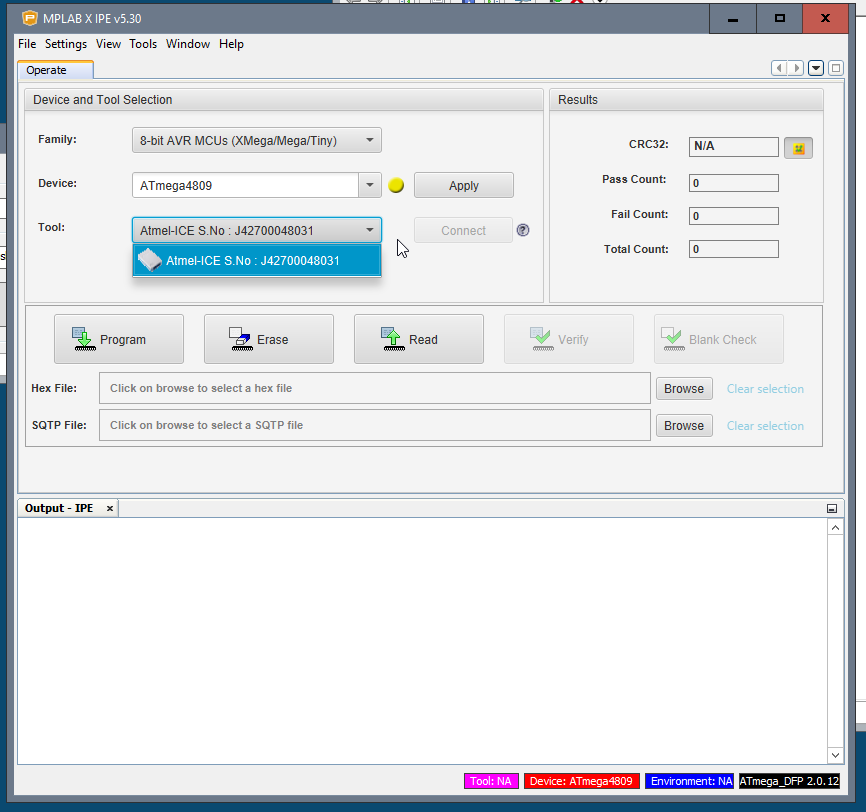Click the Erase button
This screenshot has height=812, width=866.
(269, 339)
